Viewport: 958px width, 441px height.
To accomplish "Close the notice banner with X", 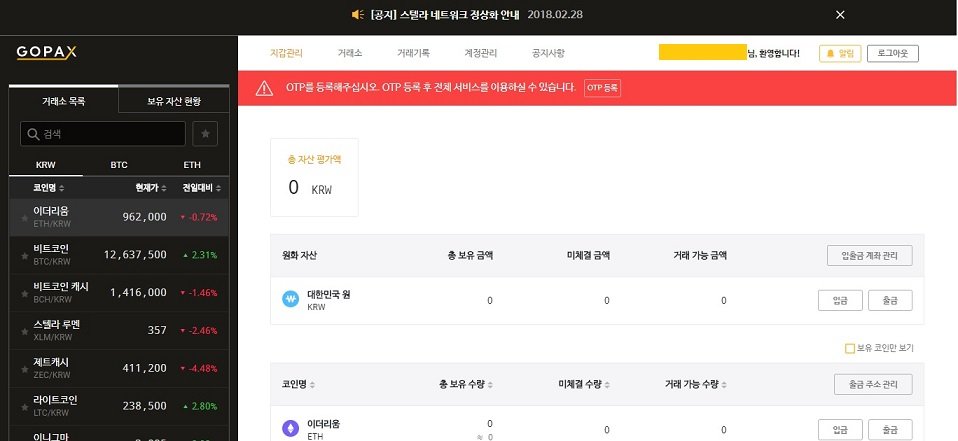I will click(x=840, y=15).
